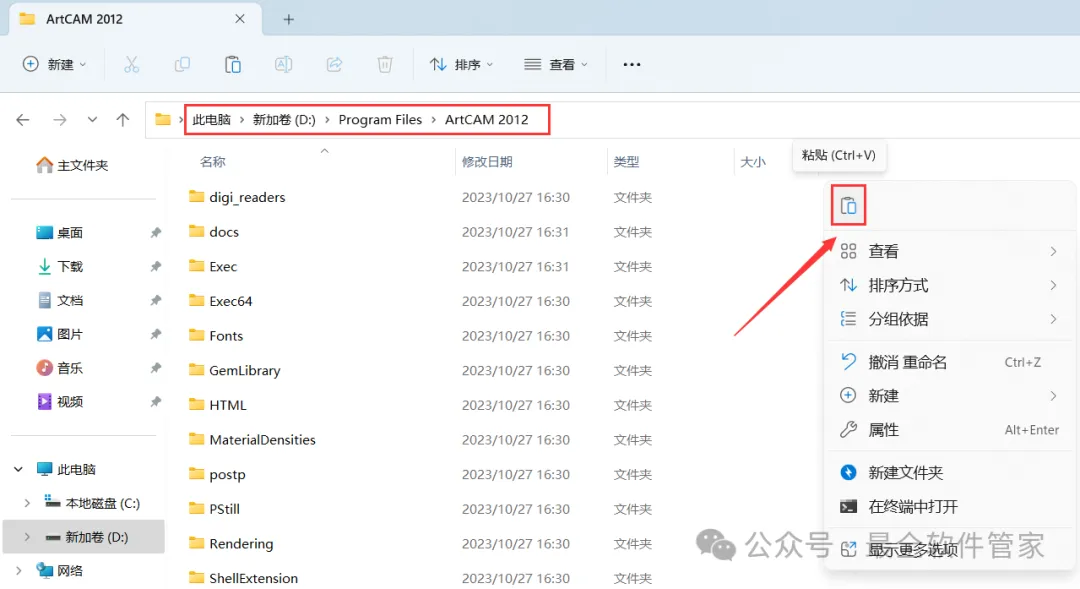Collapse the 此电脑 tree node
The image size is (1080, 589).
19,469
